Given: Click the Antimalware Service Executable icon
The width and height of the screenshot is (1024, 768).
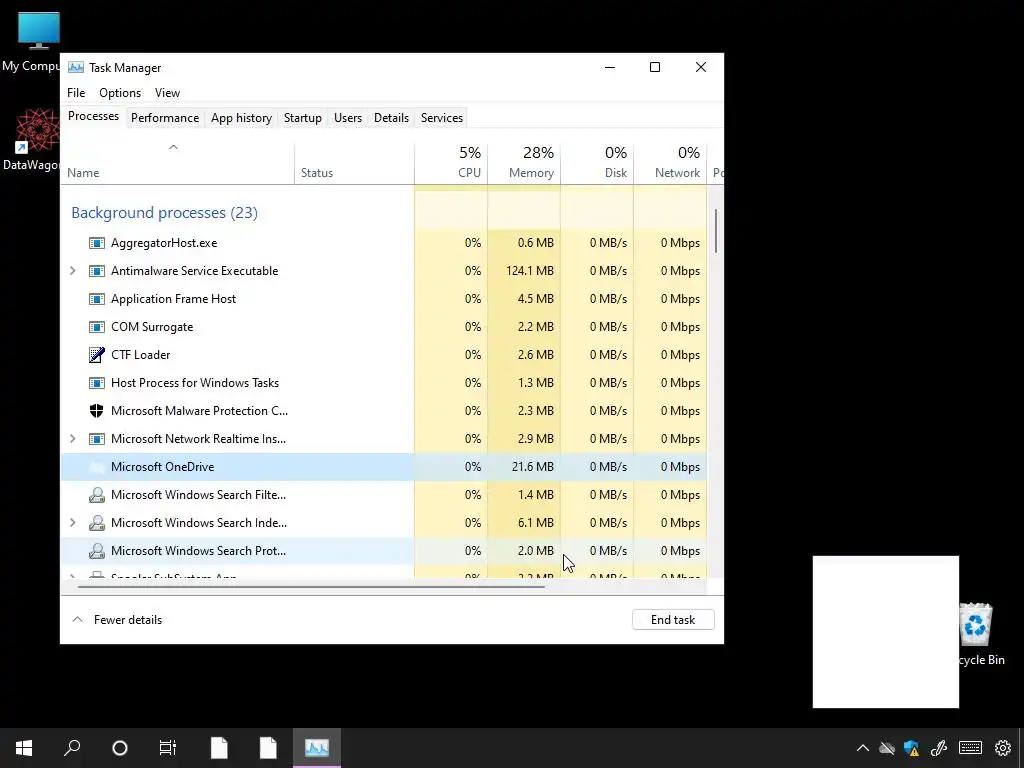Looking at the screenshot, I should tap(97, 271).
